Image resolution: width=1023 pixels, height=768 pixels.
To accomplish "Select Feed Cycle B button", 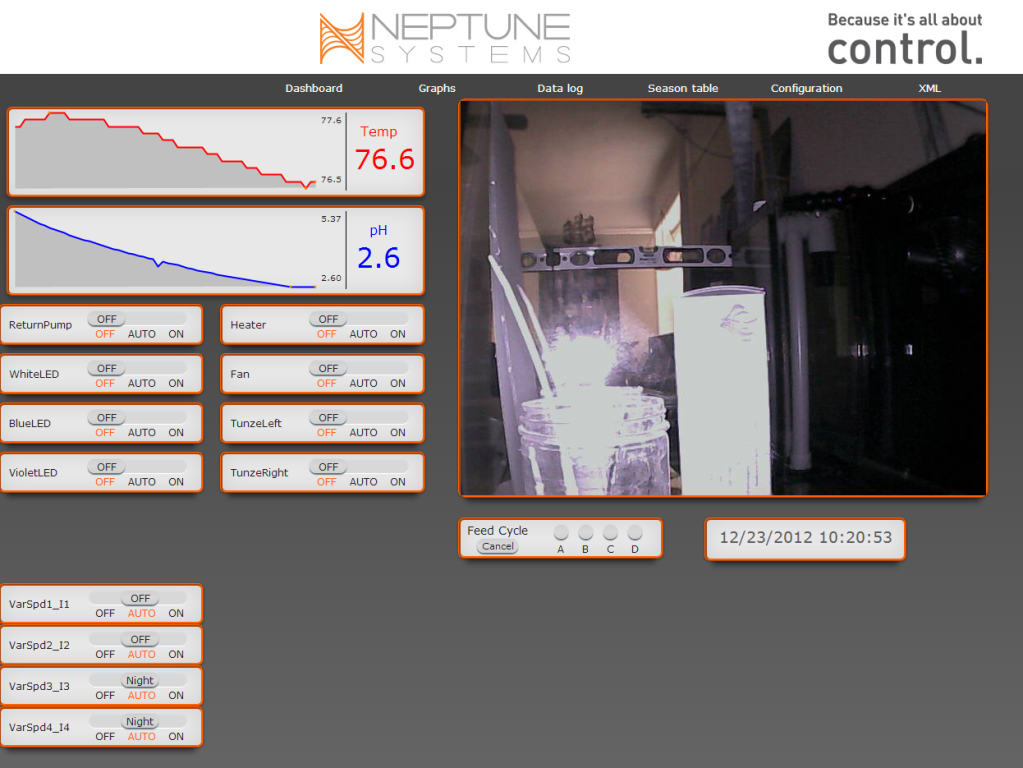I will click(586, 533).
